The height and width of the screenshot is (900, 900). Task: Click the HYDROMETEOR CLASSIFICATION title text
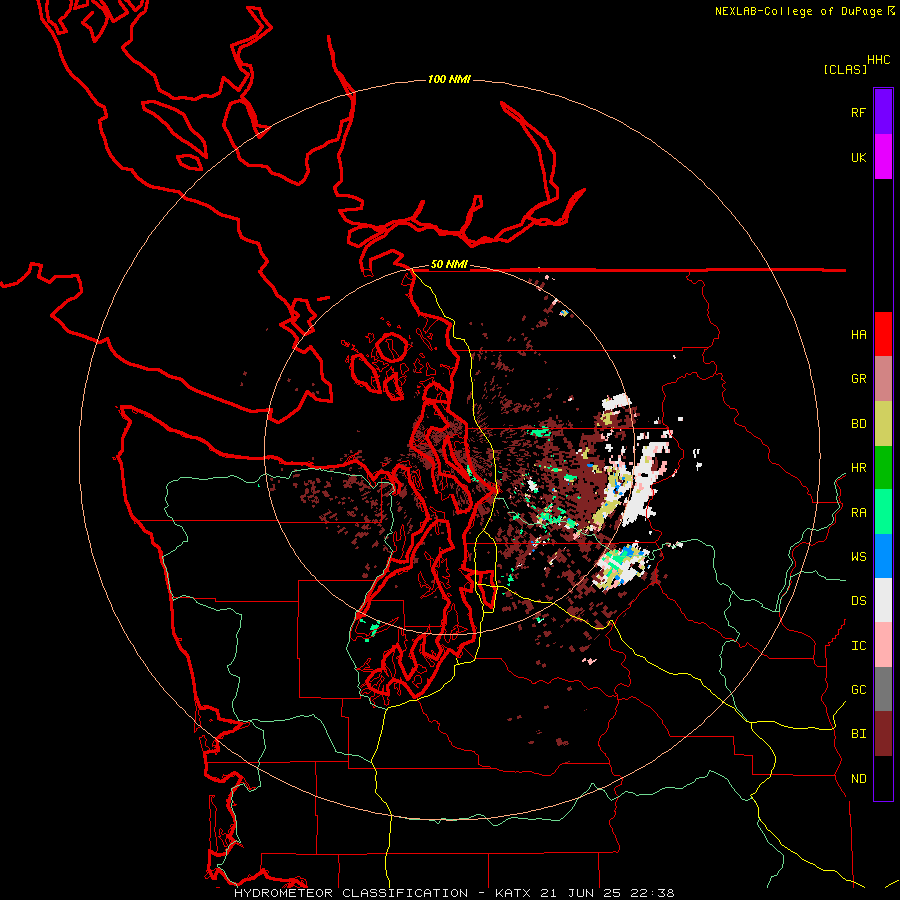[351, 893]
